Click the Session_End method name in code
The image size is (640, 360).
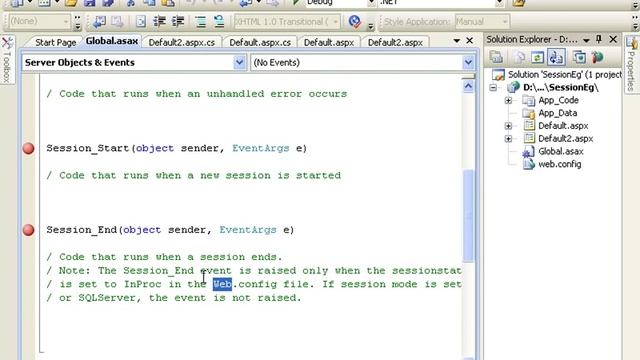pos(81,230)
